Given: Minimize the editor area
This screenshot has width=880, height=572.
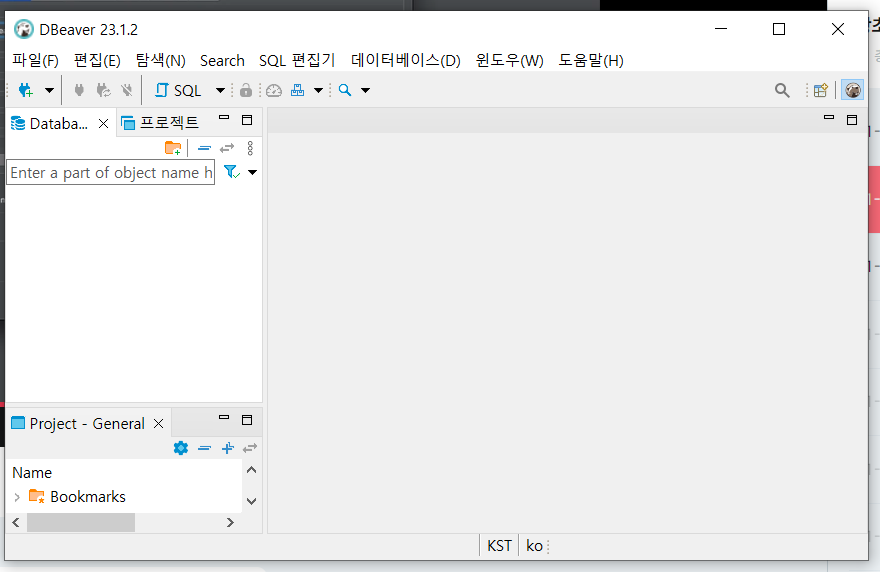Looking at the screenshot, I should pyautogui.click(x=829, y=117).
